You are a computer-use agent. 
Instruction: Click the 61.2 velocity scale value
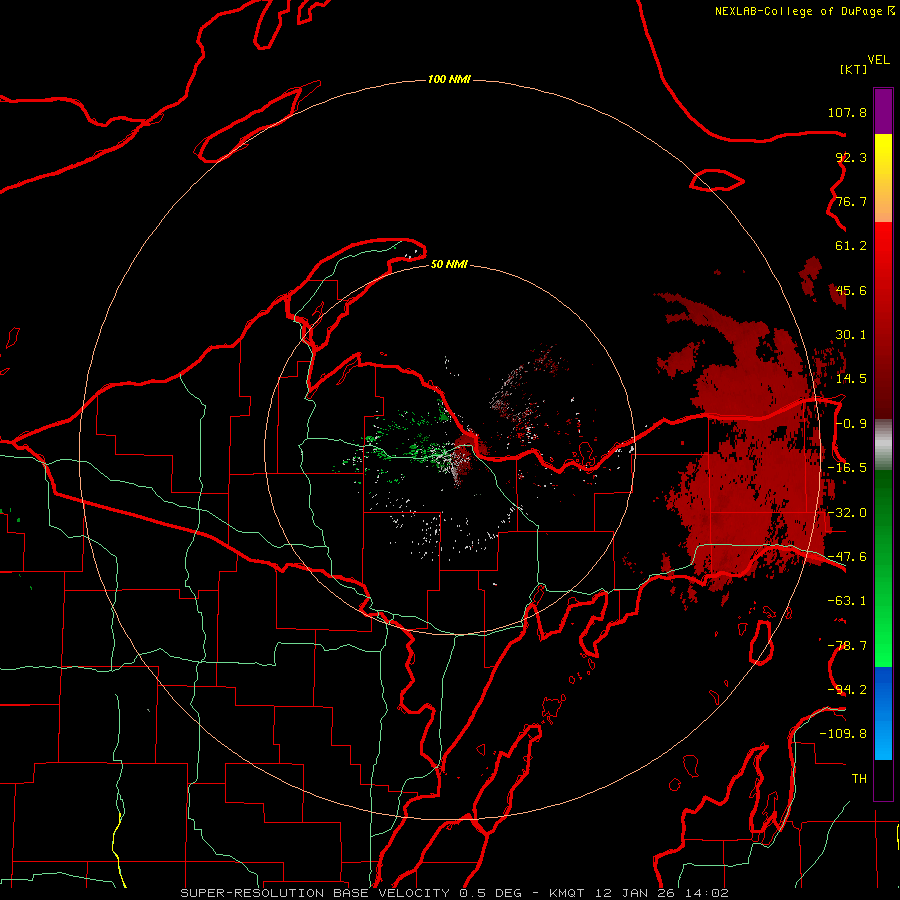pyautogui.click(x=851, y=246)
